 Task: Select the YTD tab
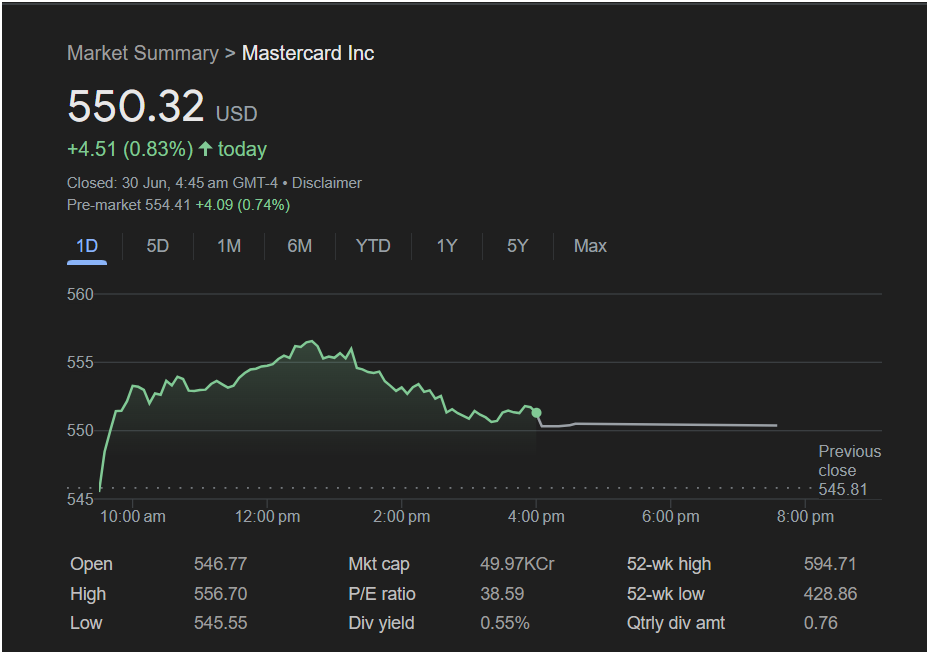373,246
